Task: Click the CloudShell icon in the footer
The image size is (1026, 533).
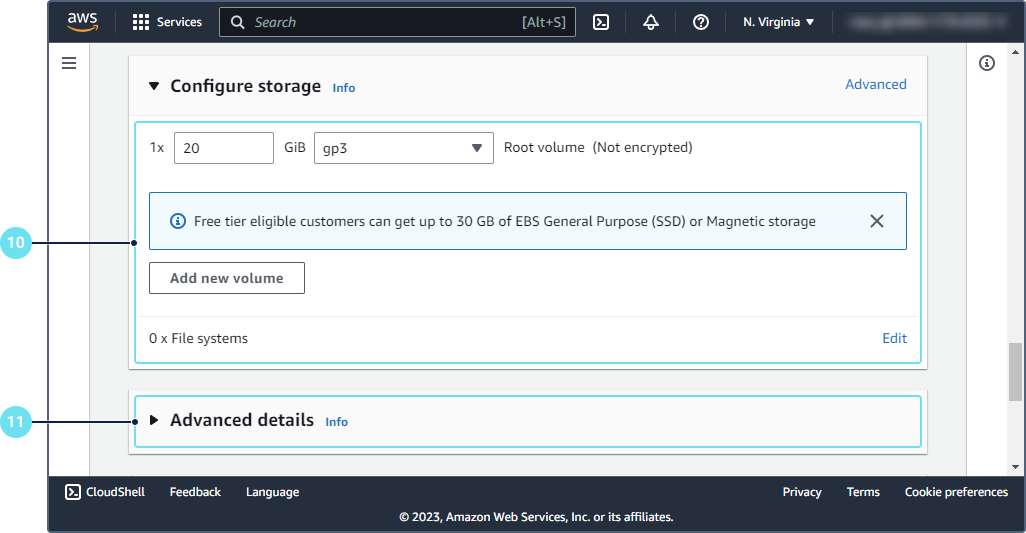Action: 73,492
